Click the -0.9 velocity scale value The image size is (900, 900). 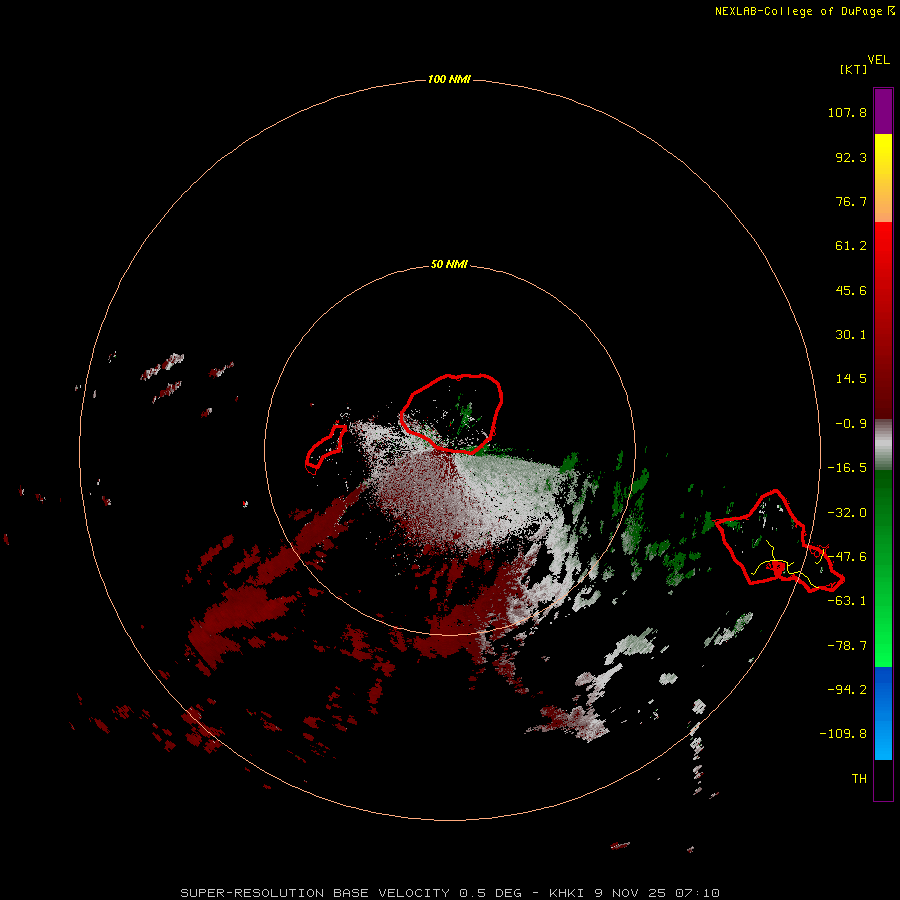851,424
